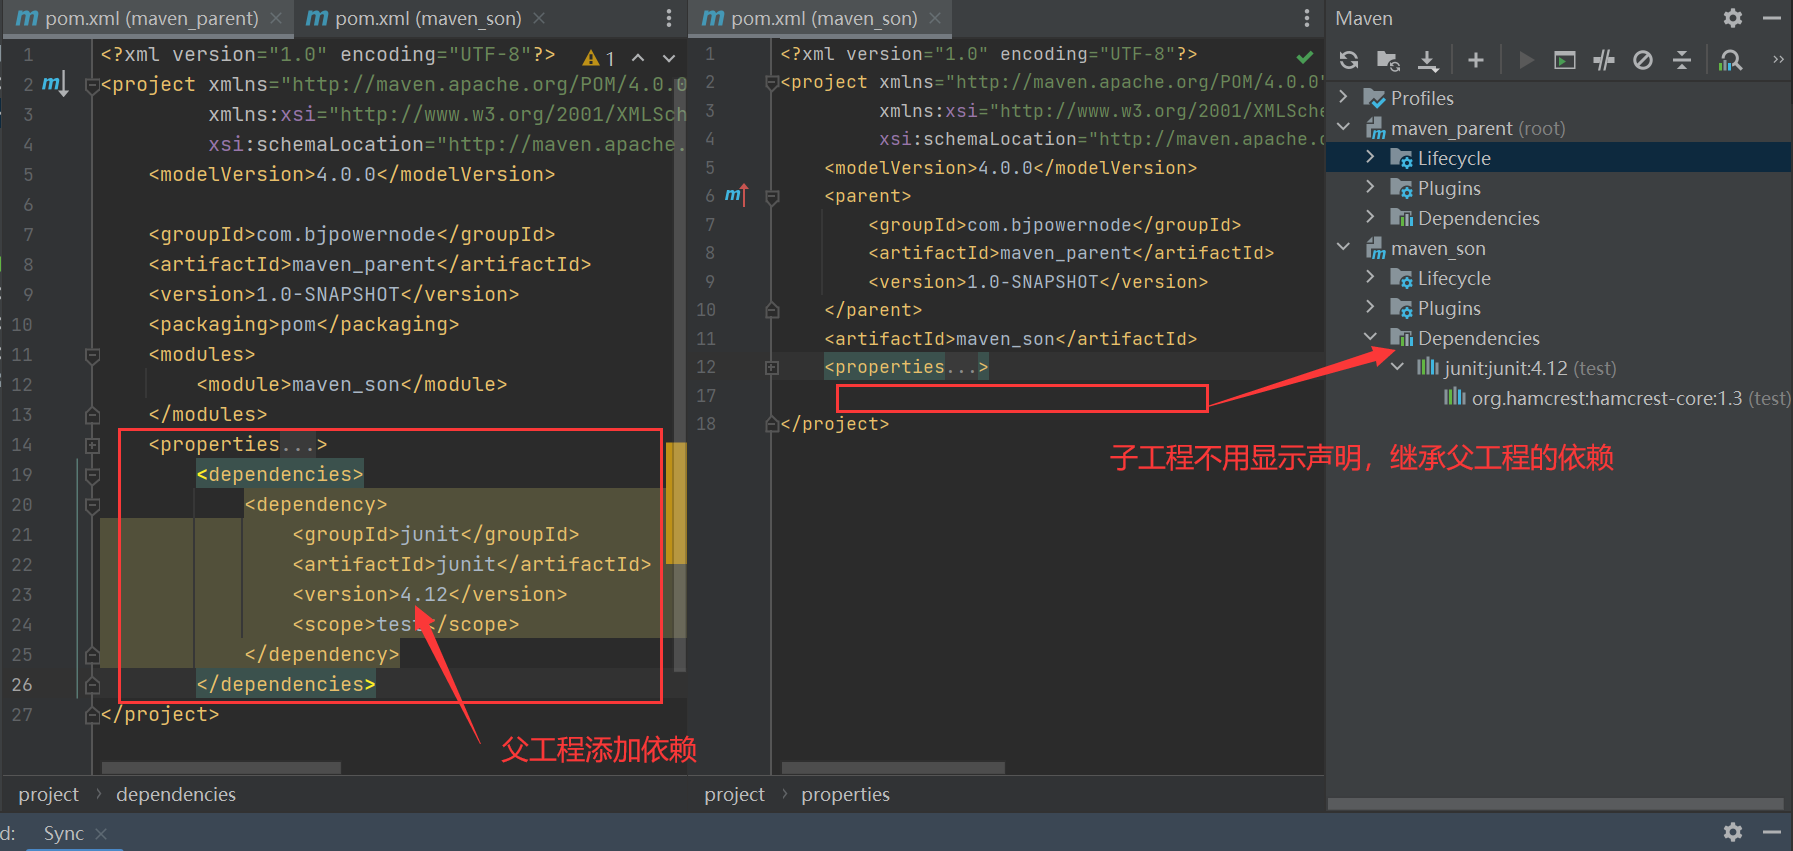This screenshot has width=1793, height=851.
Task: Select the Profiles tree item
Action: point(1408,98)
